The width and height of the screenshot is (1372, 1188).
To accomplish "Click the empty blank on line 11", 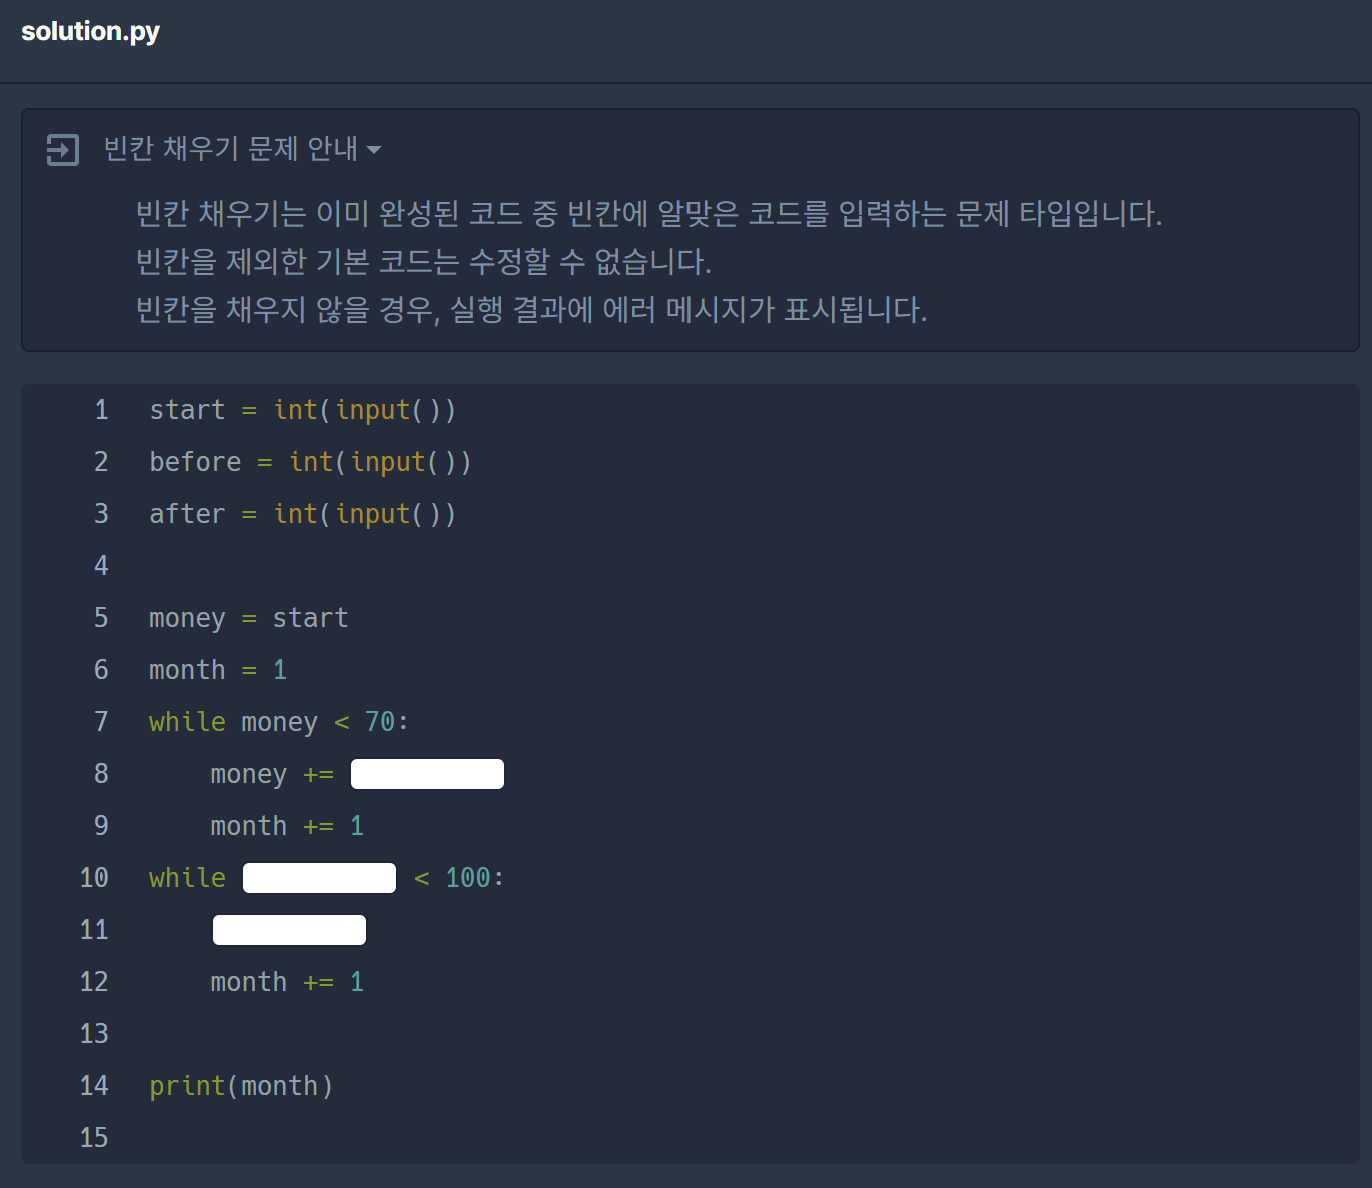I will click(x=289, y=929).
